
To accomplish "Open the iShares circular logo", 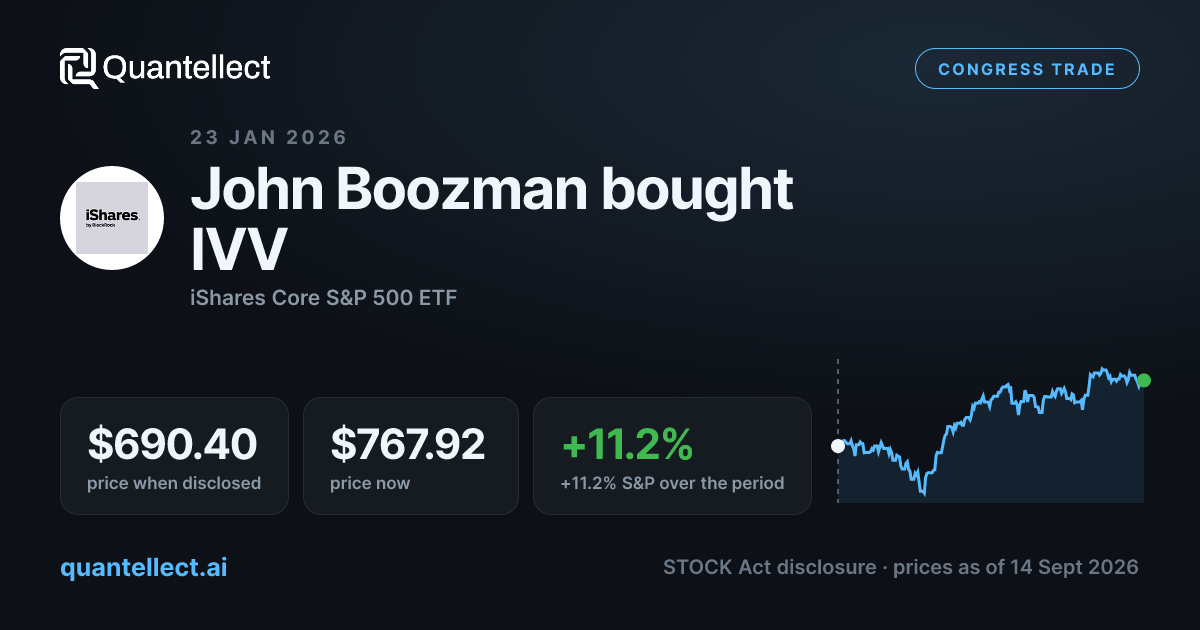I will pyautogui.click(x=112, y=218).
